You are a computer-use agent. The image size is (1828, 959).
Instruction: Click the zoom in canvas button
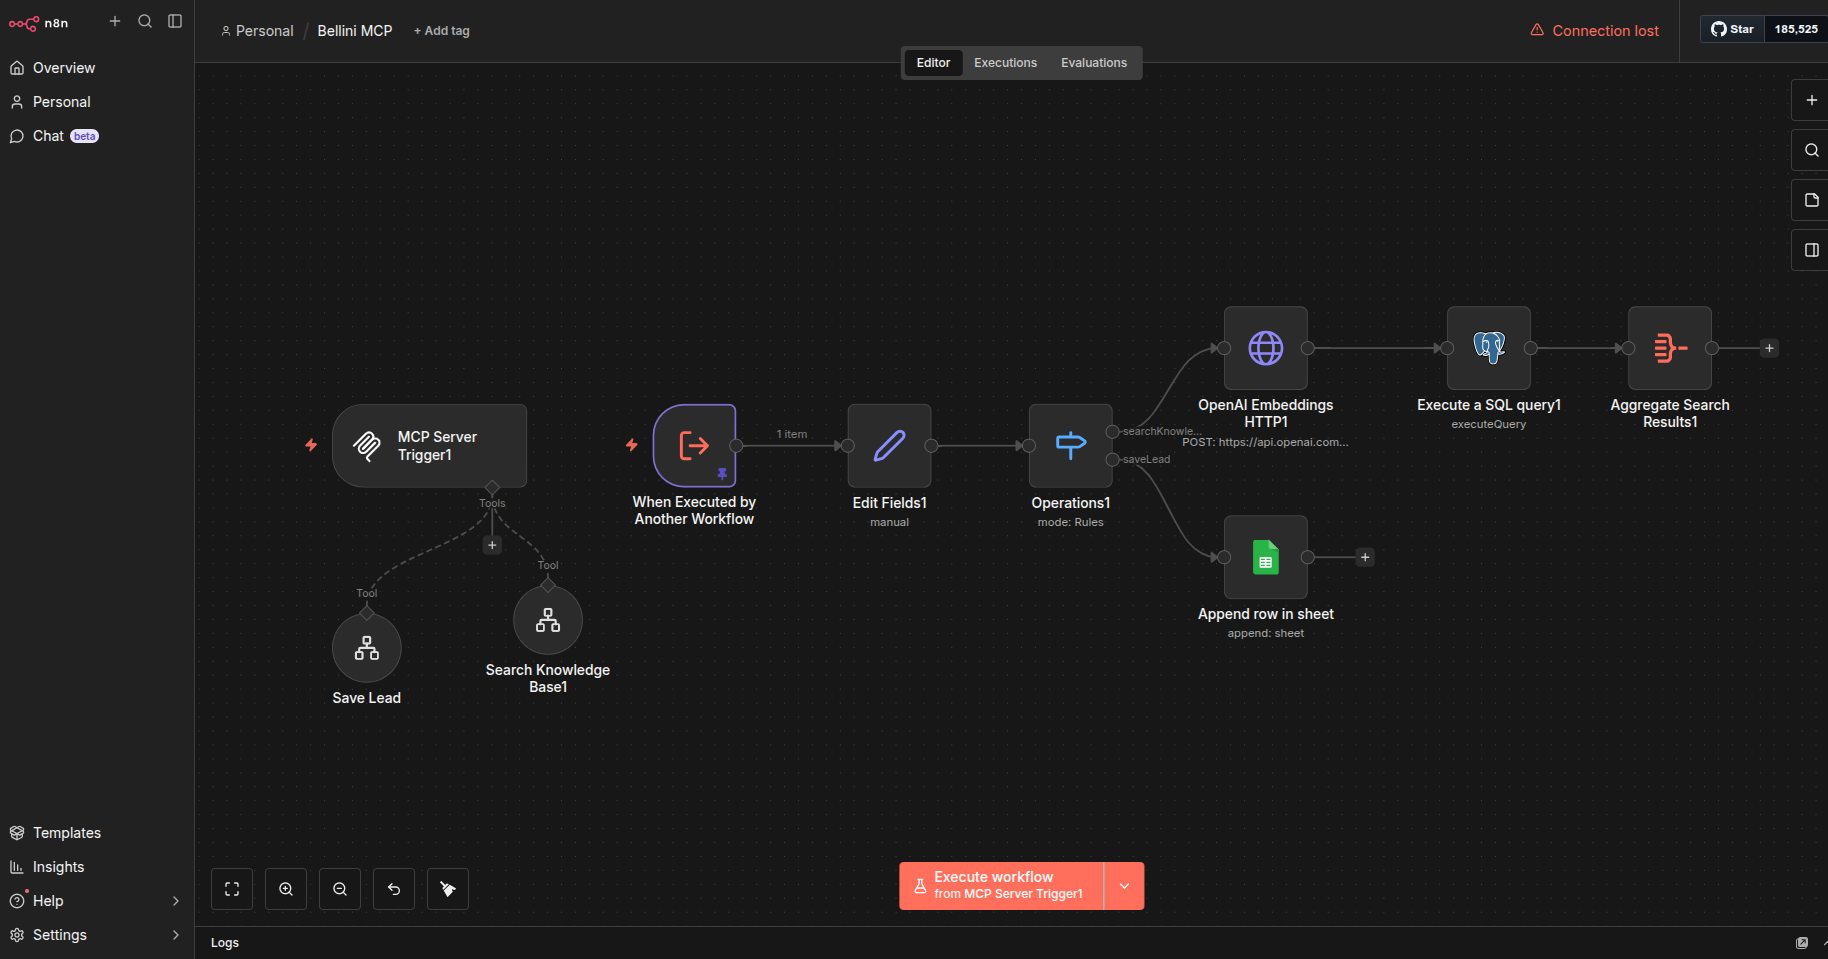[x=286, y=889]
